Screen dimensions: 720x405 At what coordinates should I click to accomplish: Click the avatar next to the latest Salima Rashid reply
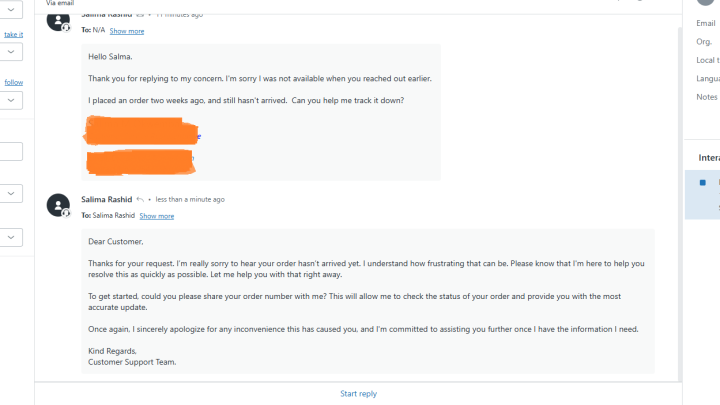58,205
